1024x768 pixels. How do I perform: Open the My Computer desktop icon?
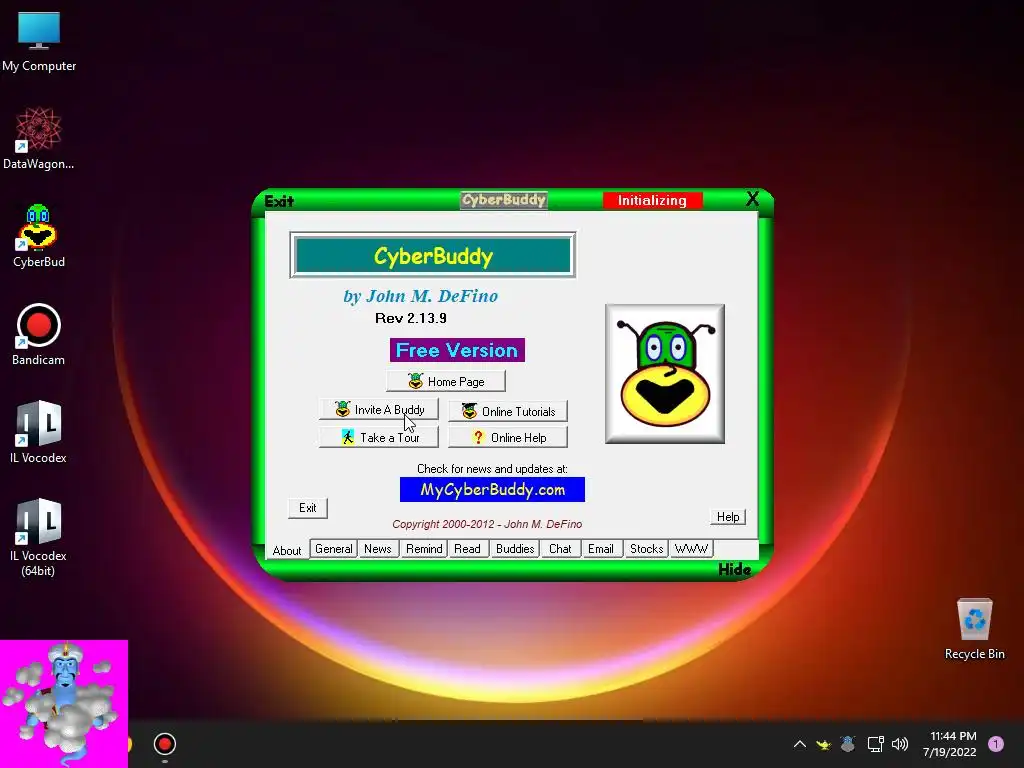click(39, 42)
